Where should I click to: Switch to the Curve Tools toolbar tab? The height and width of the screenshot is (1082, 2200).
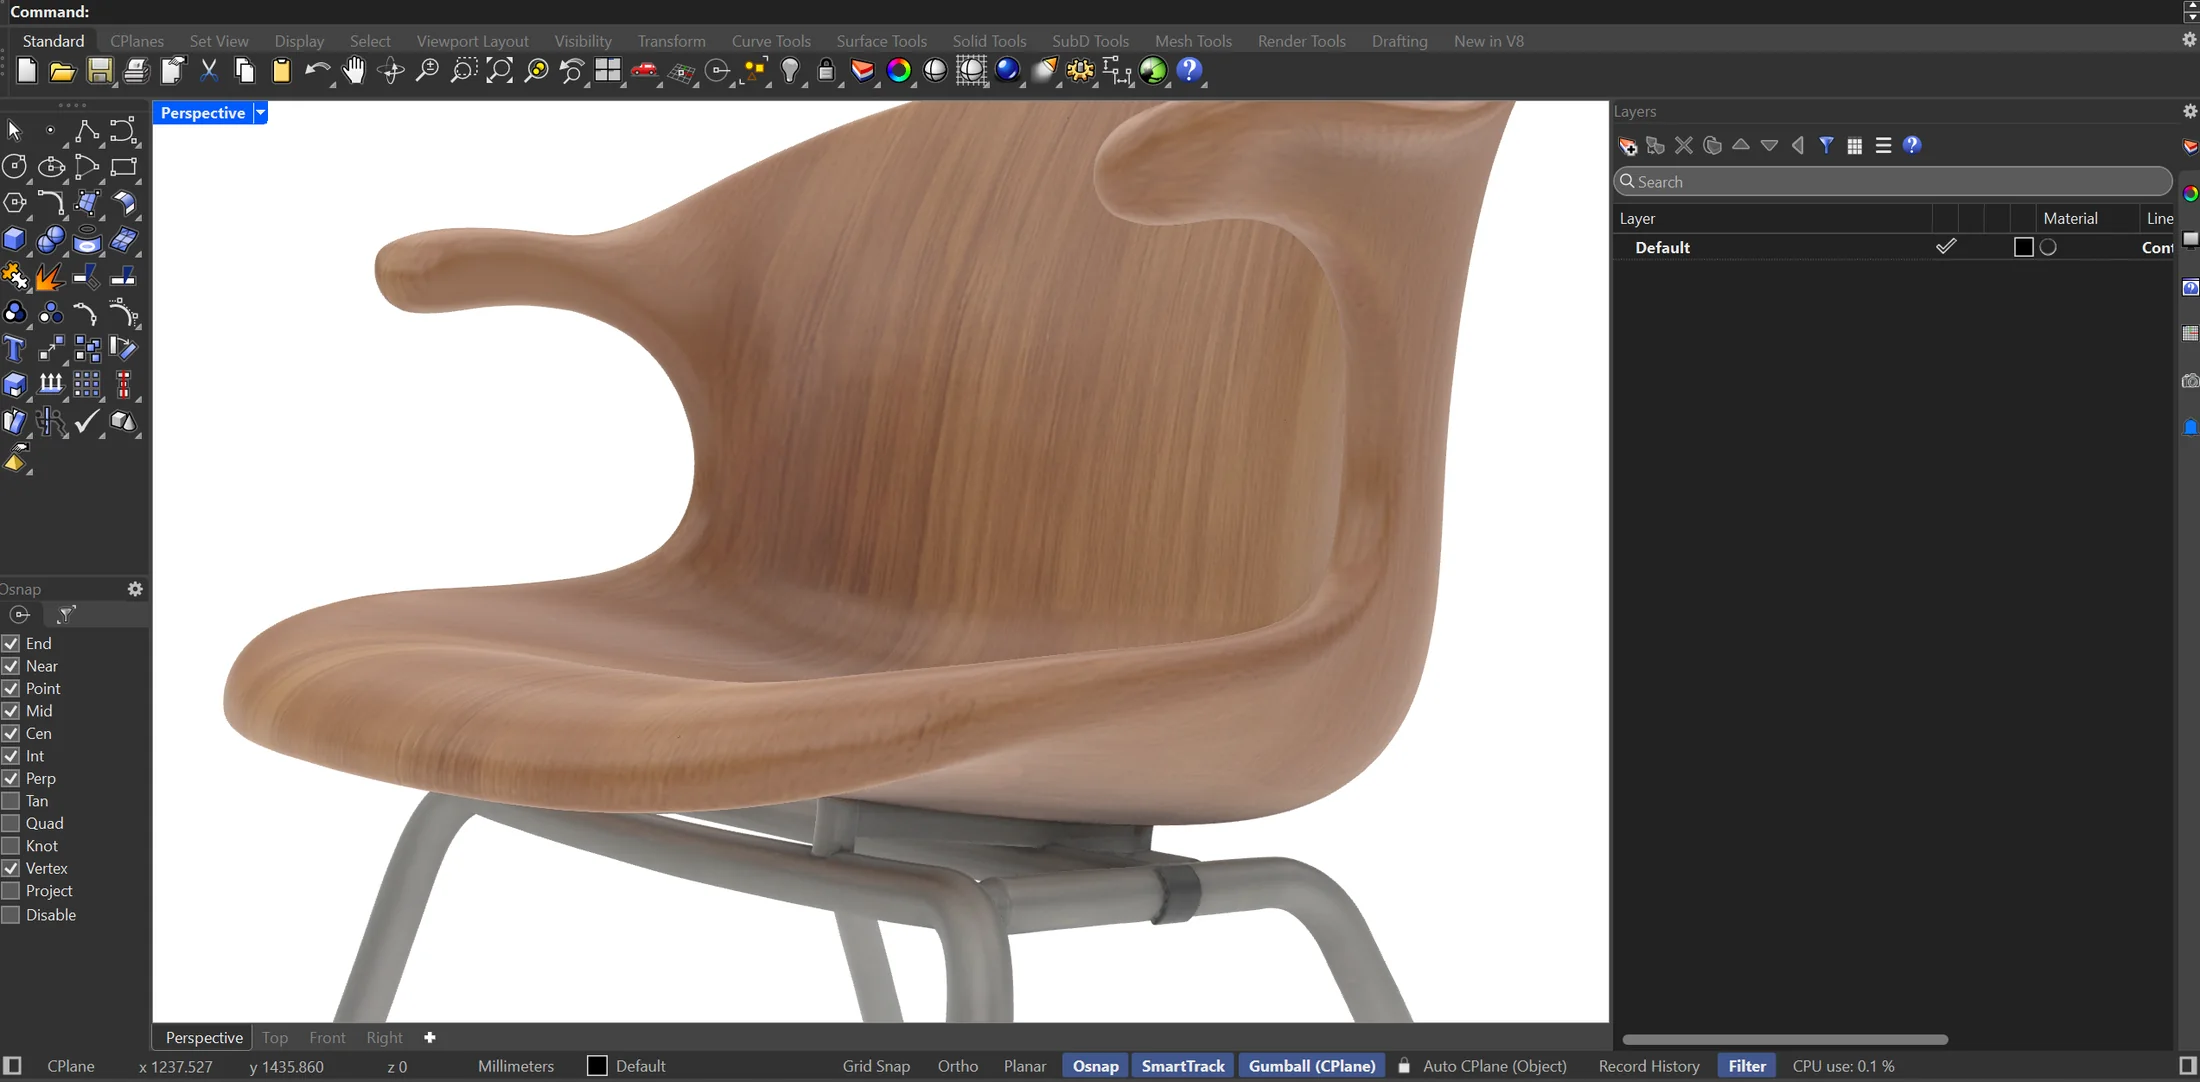(x=771, y=41)
